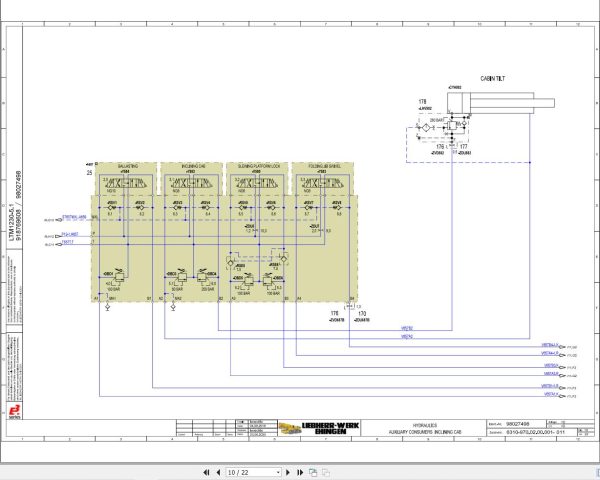Click the vertical LTM1230-5.1 model text
This screenshot has height=480, width=600.
point(12,222)
